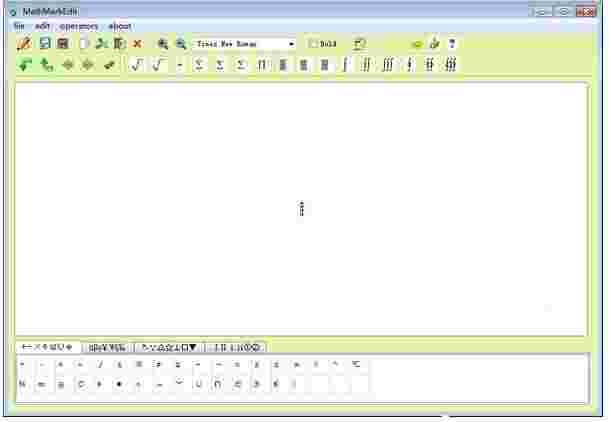
Task: Insert the union symbol from palette
Action: (198, 384)
